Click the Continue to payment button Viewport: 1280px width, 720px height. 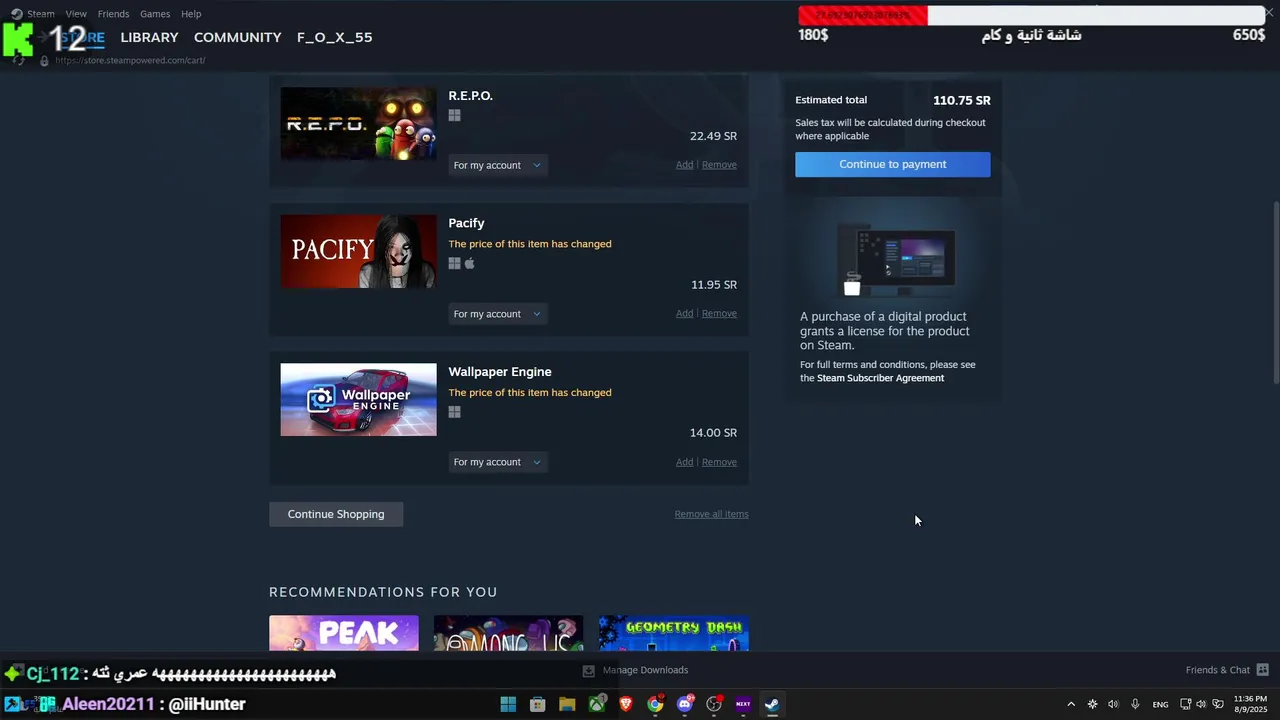tap(892, 164)
